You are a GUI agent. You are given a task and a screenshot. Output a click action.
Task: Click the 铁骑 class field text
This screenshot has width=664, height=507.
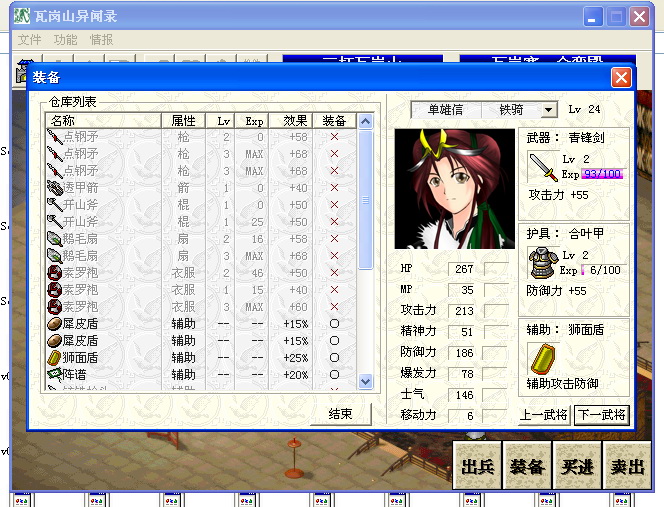tap(512, 110)
